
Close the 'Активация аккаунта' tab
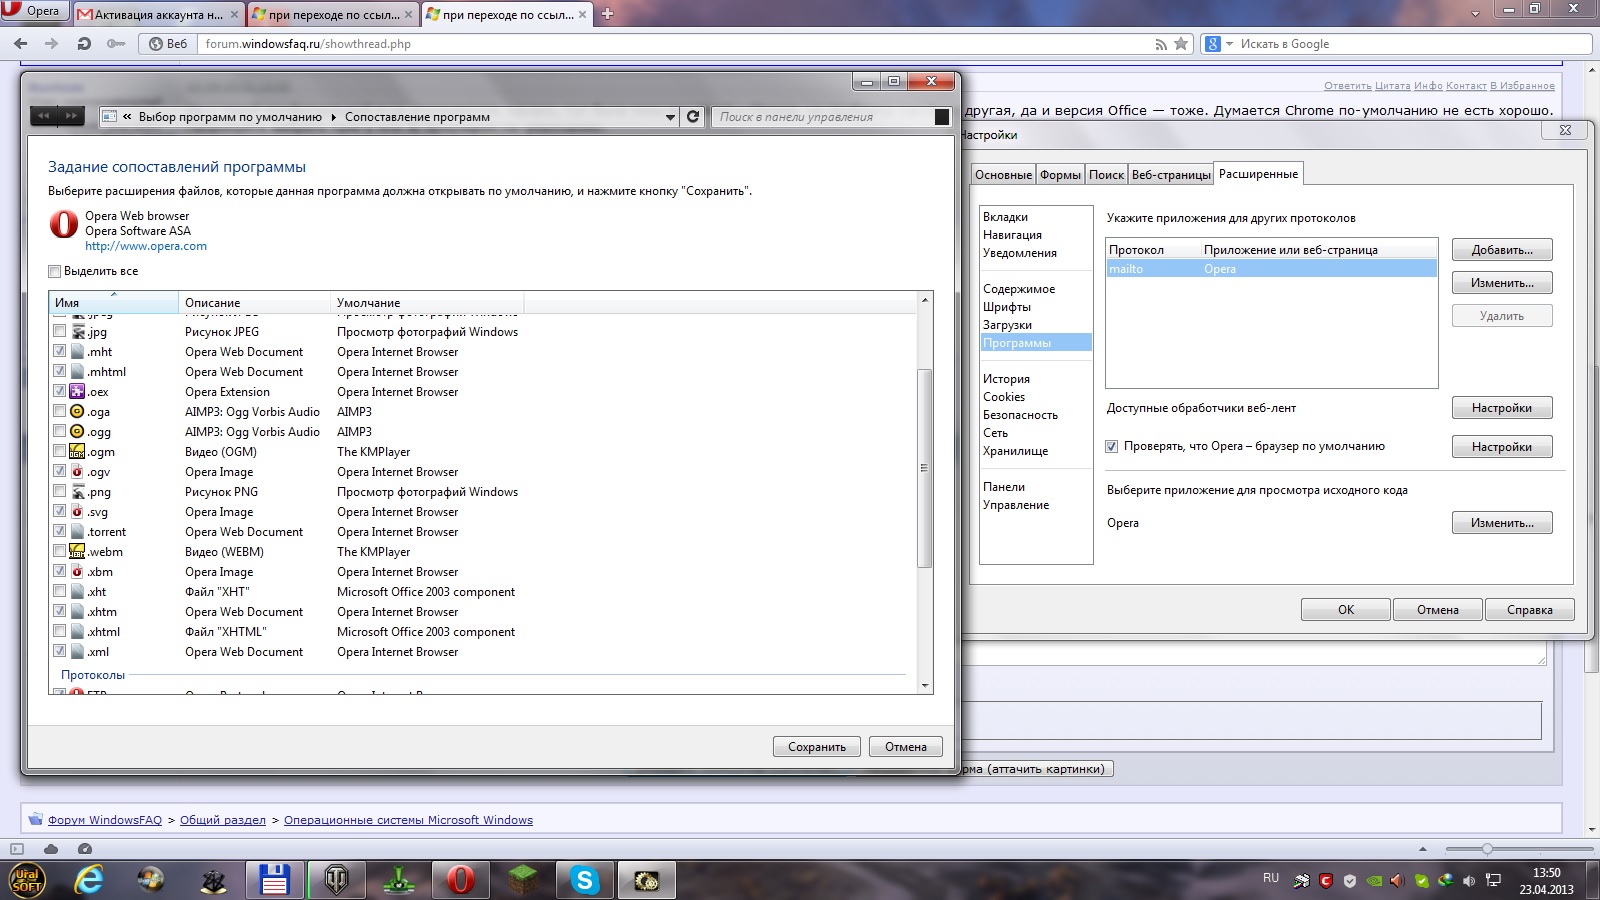tap(235, 15)
